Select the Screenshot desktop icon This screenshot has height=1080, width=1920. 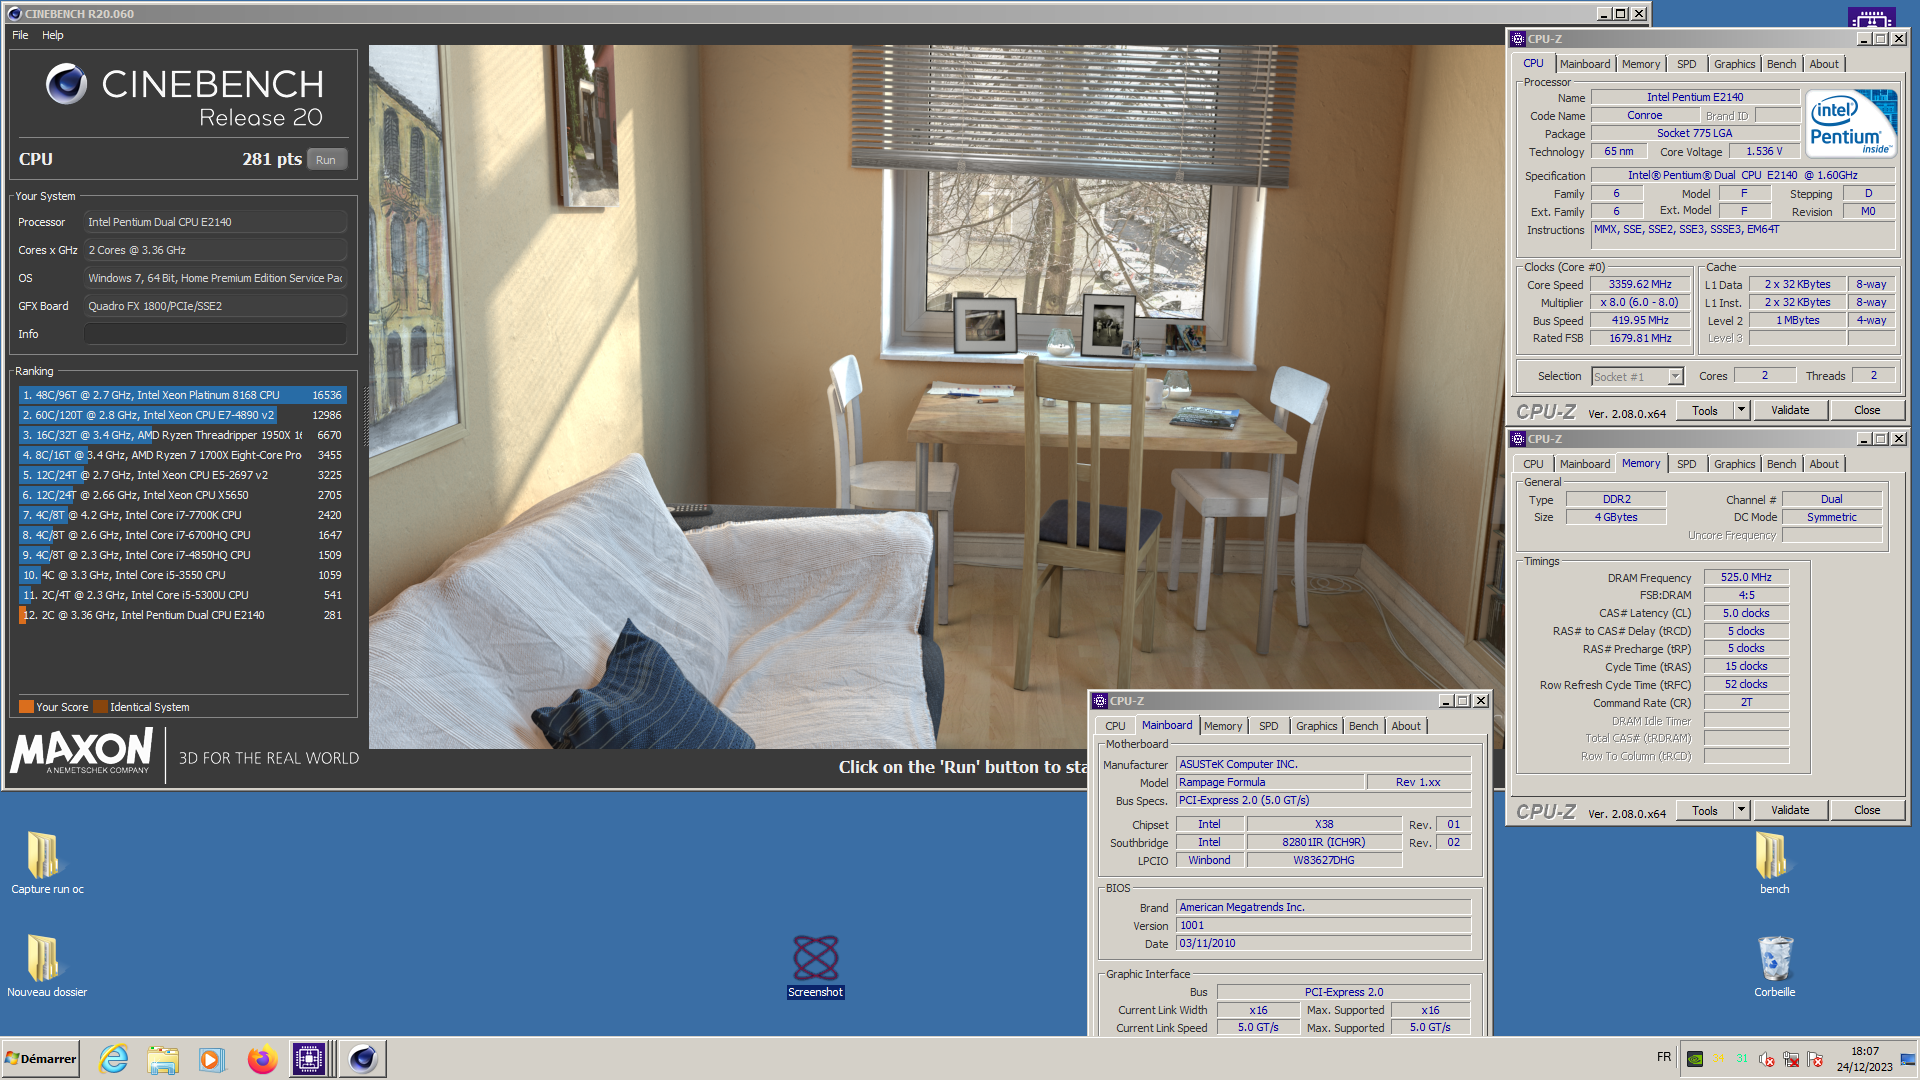click(815, 966)
